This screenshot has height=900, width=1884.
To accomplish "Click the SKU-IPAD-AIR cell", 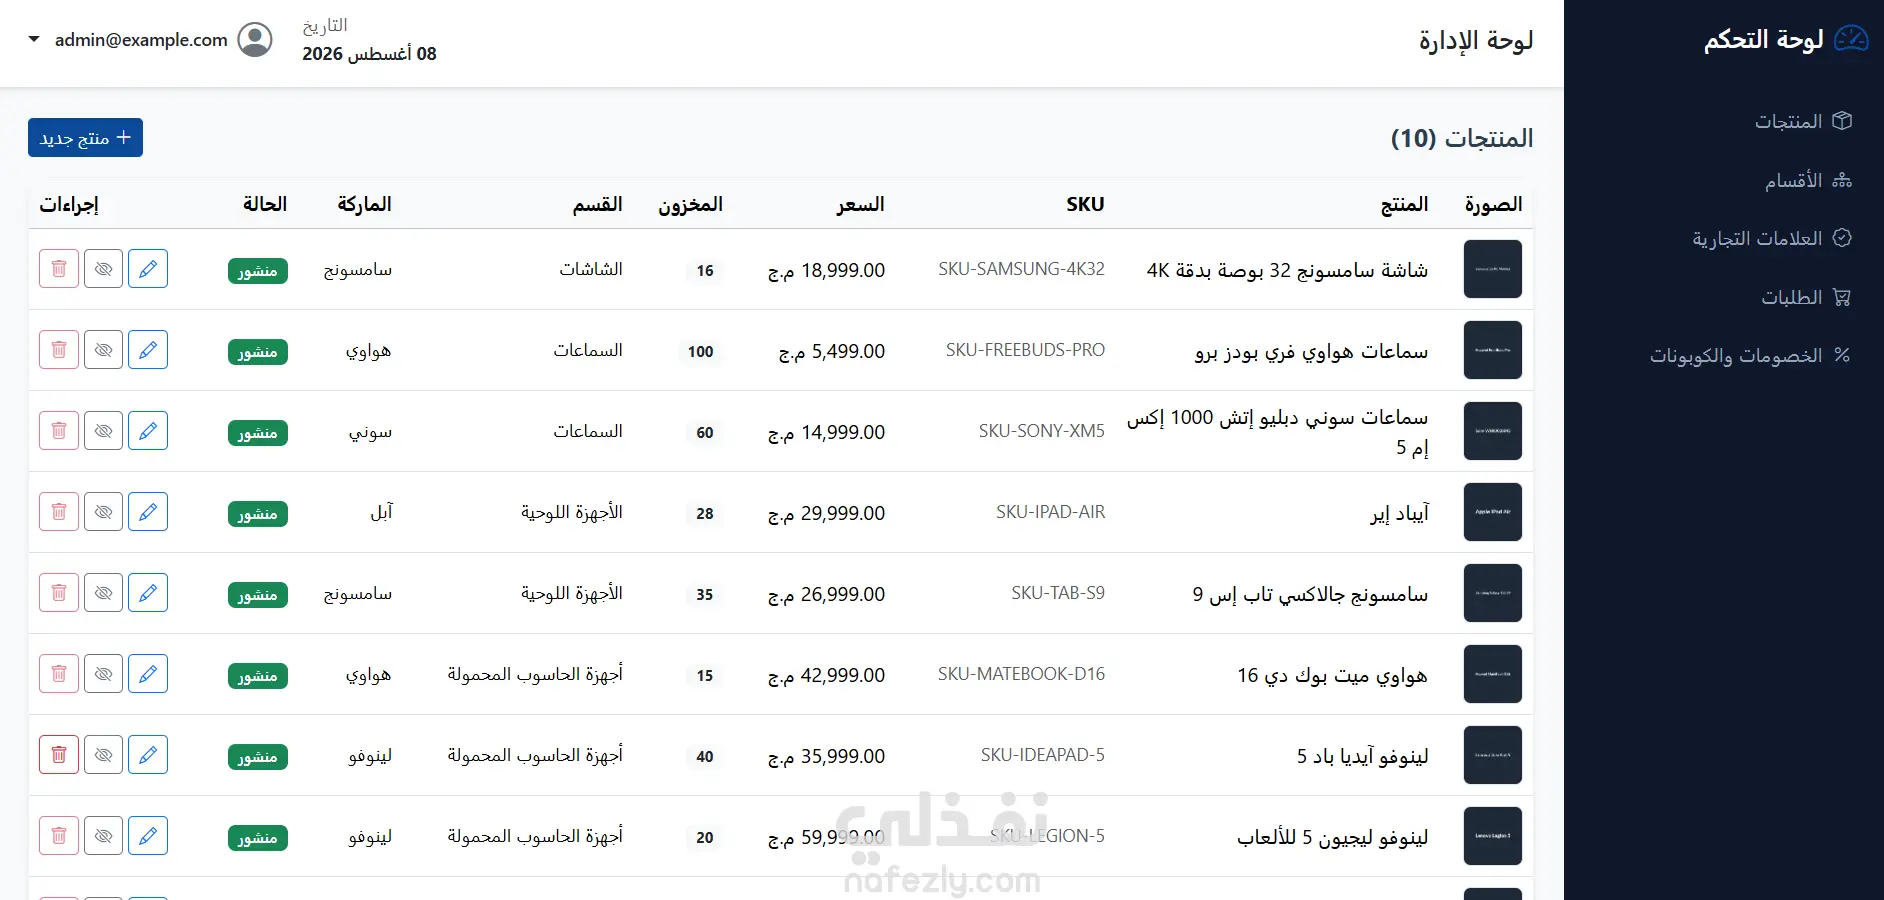I will pyautogui.click(x=1050, y=512).
